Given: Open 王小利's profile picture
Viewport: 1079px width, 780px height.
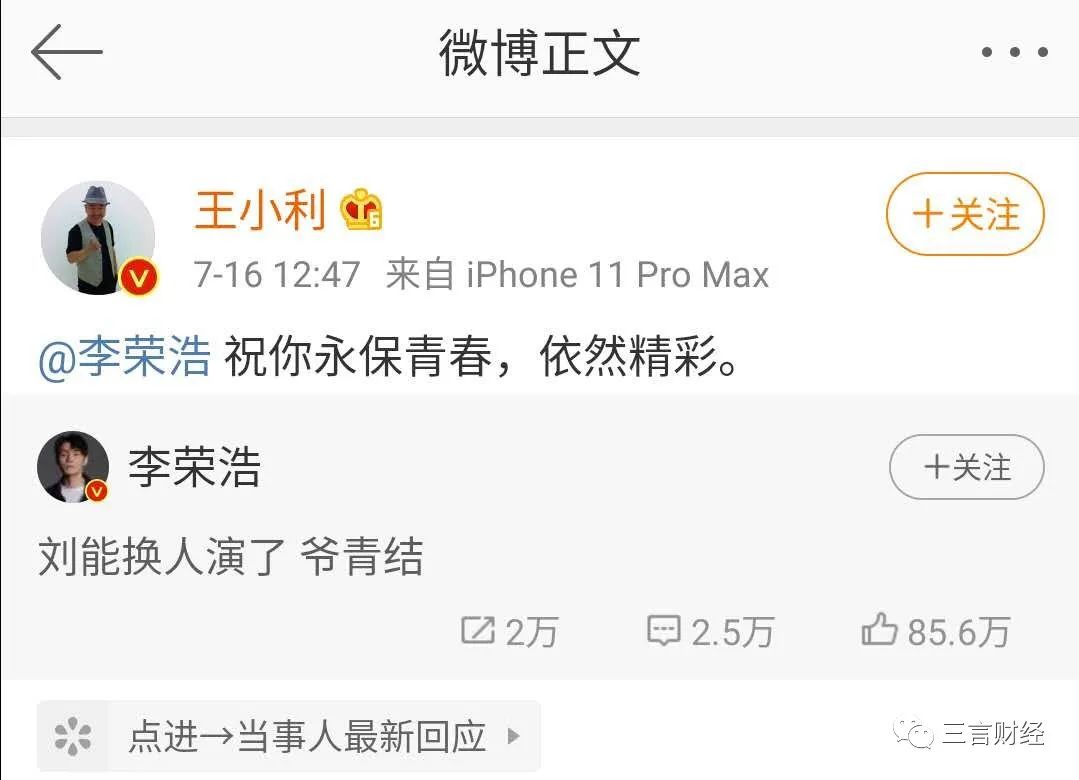Looking at the screenshot, I should click(x=98, y=238).
